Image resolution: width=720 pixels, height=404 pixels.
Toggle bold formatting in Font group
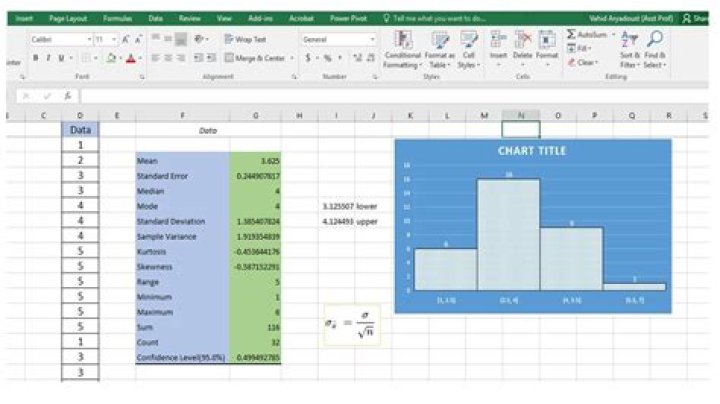(x=35, y=59)
